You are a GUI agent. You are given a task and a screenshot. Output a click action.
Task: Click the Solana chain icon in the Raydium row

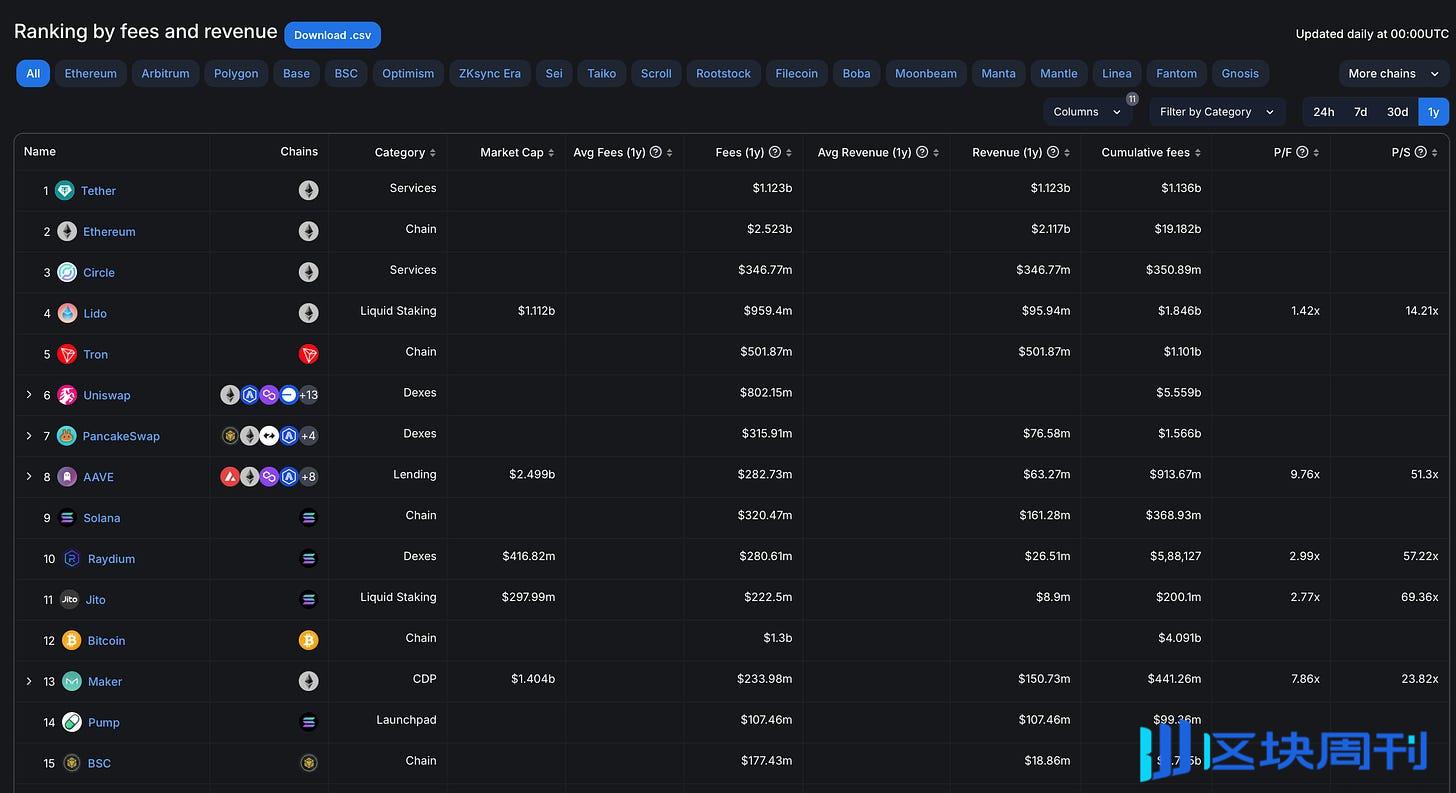point(308,559)
